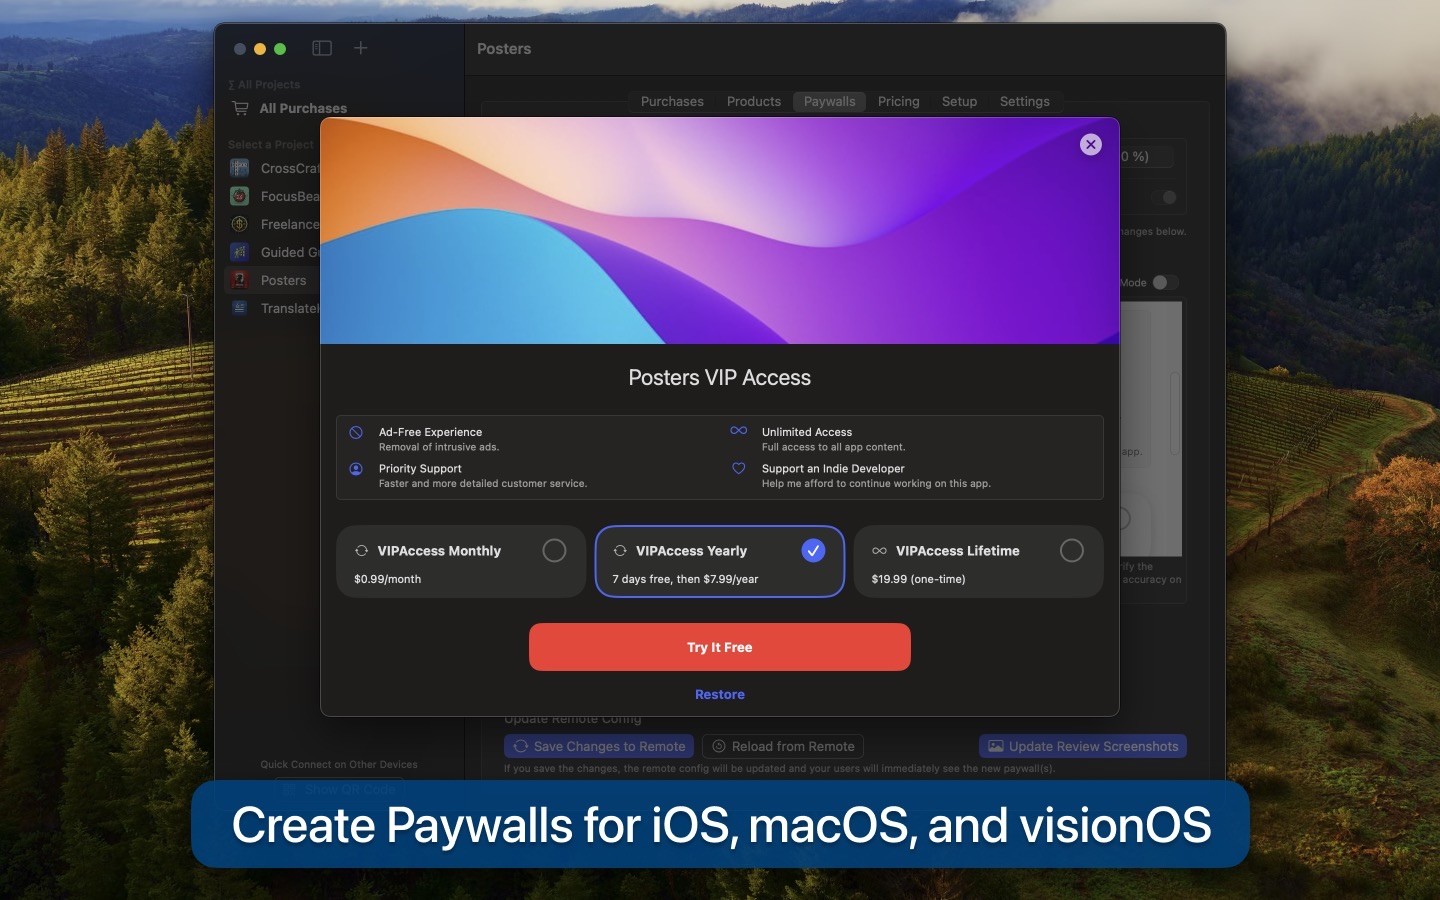Select the Posters project icon

[x=240, y=280]
